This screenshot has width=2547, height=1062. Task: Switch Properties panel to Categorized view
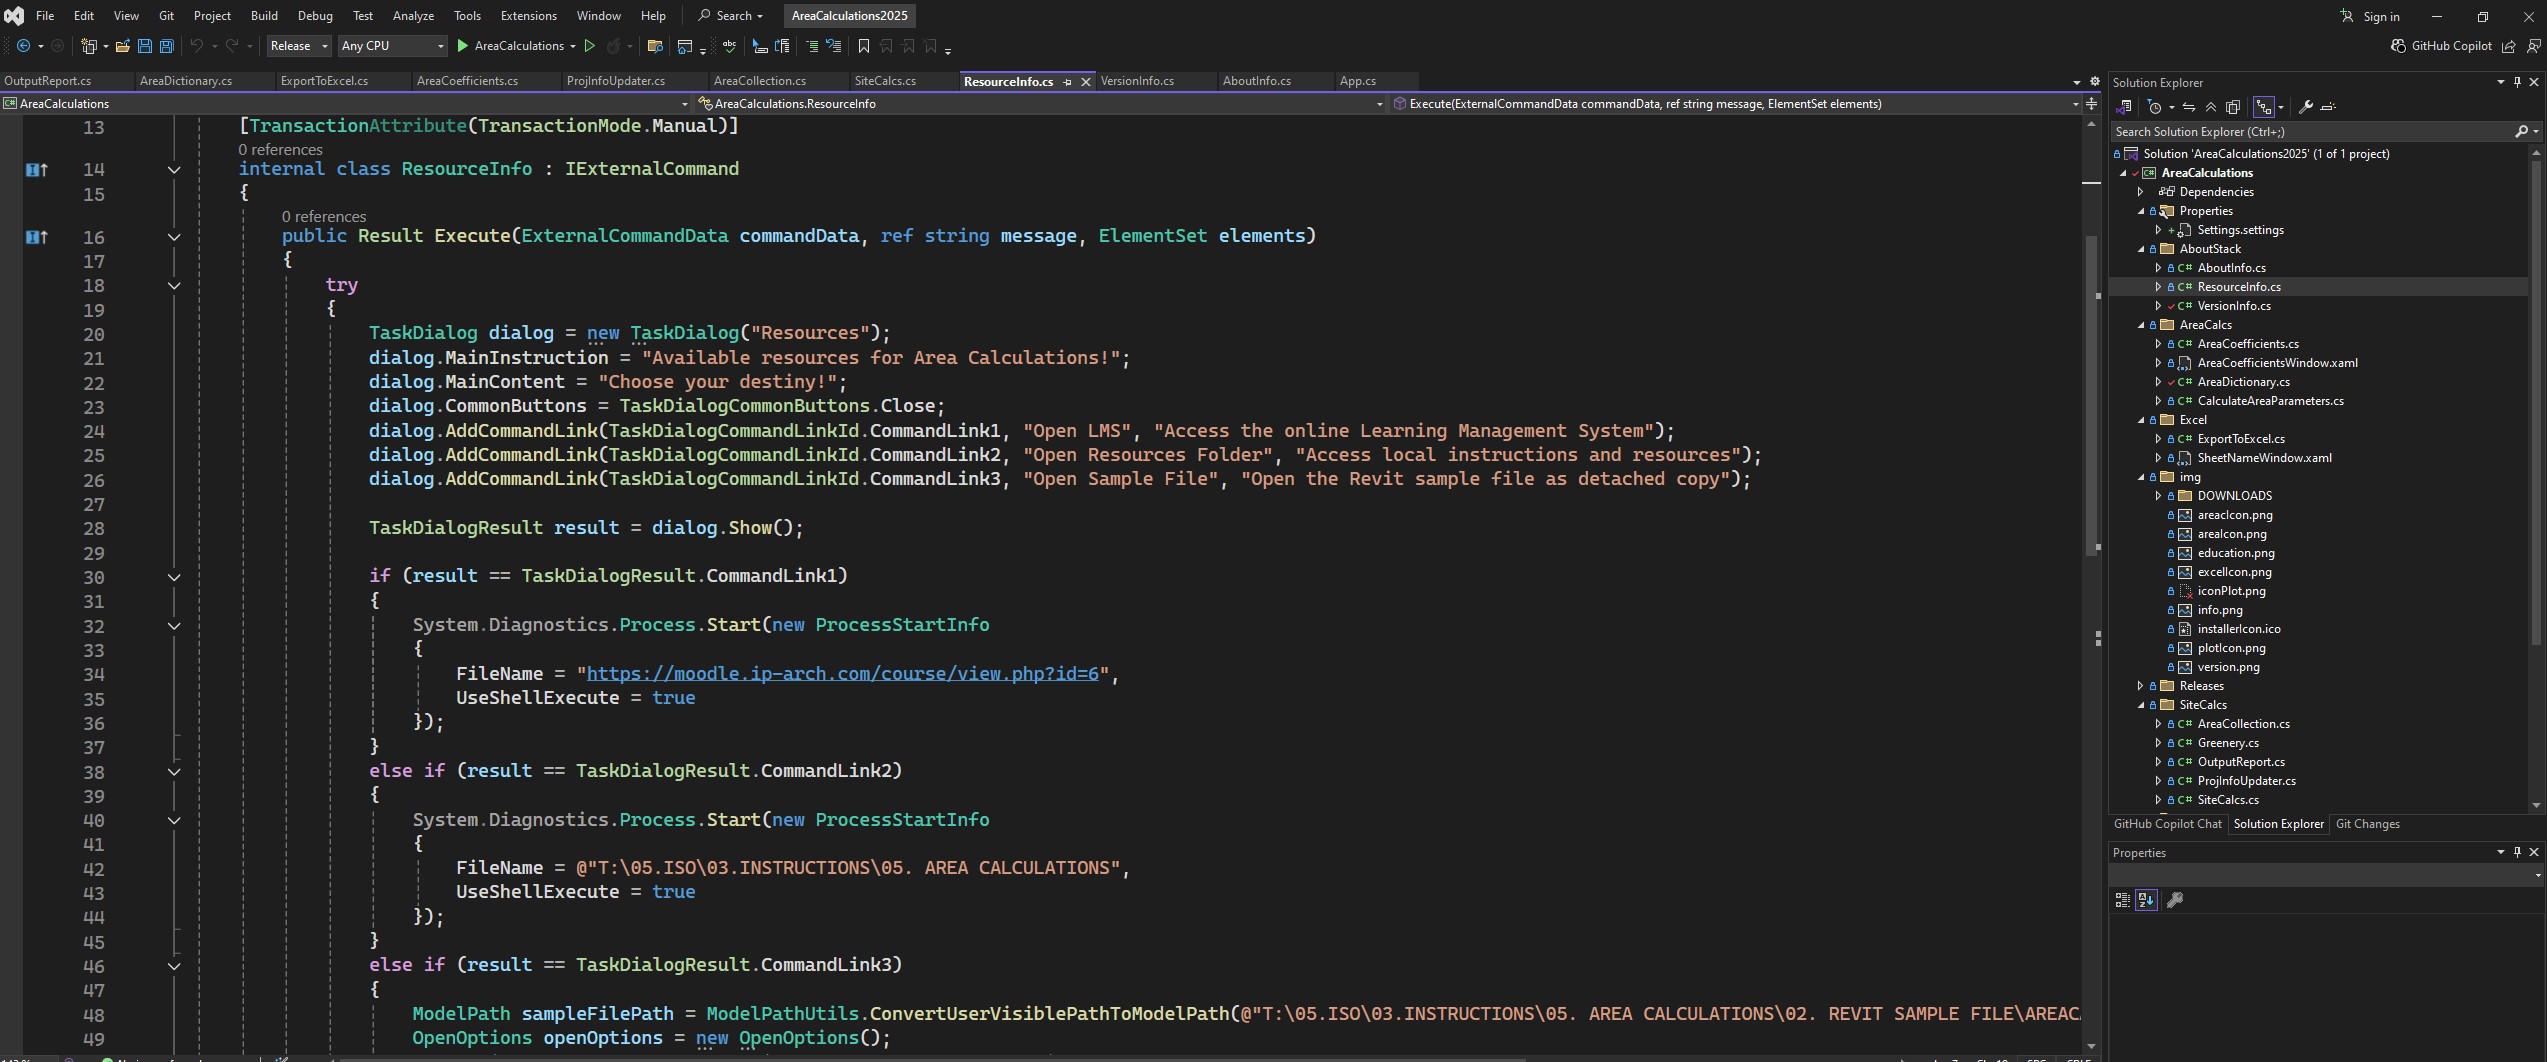coord(2122,900)
